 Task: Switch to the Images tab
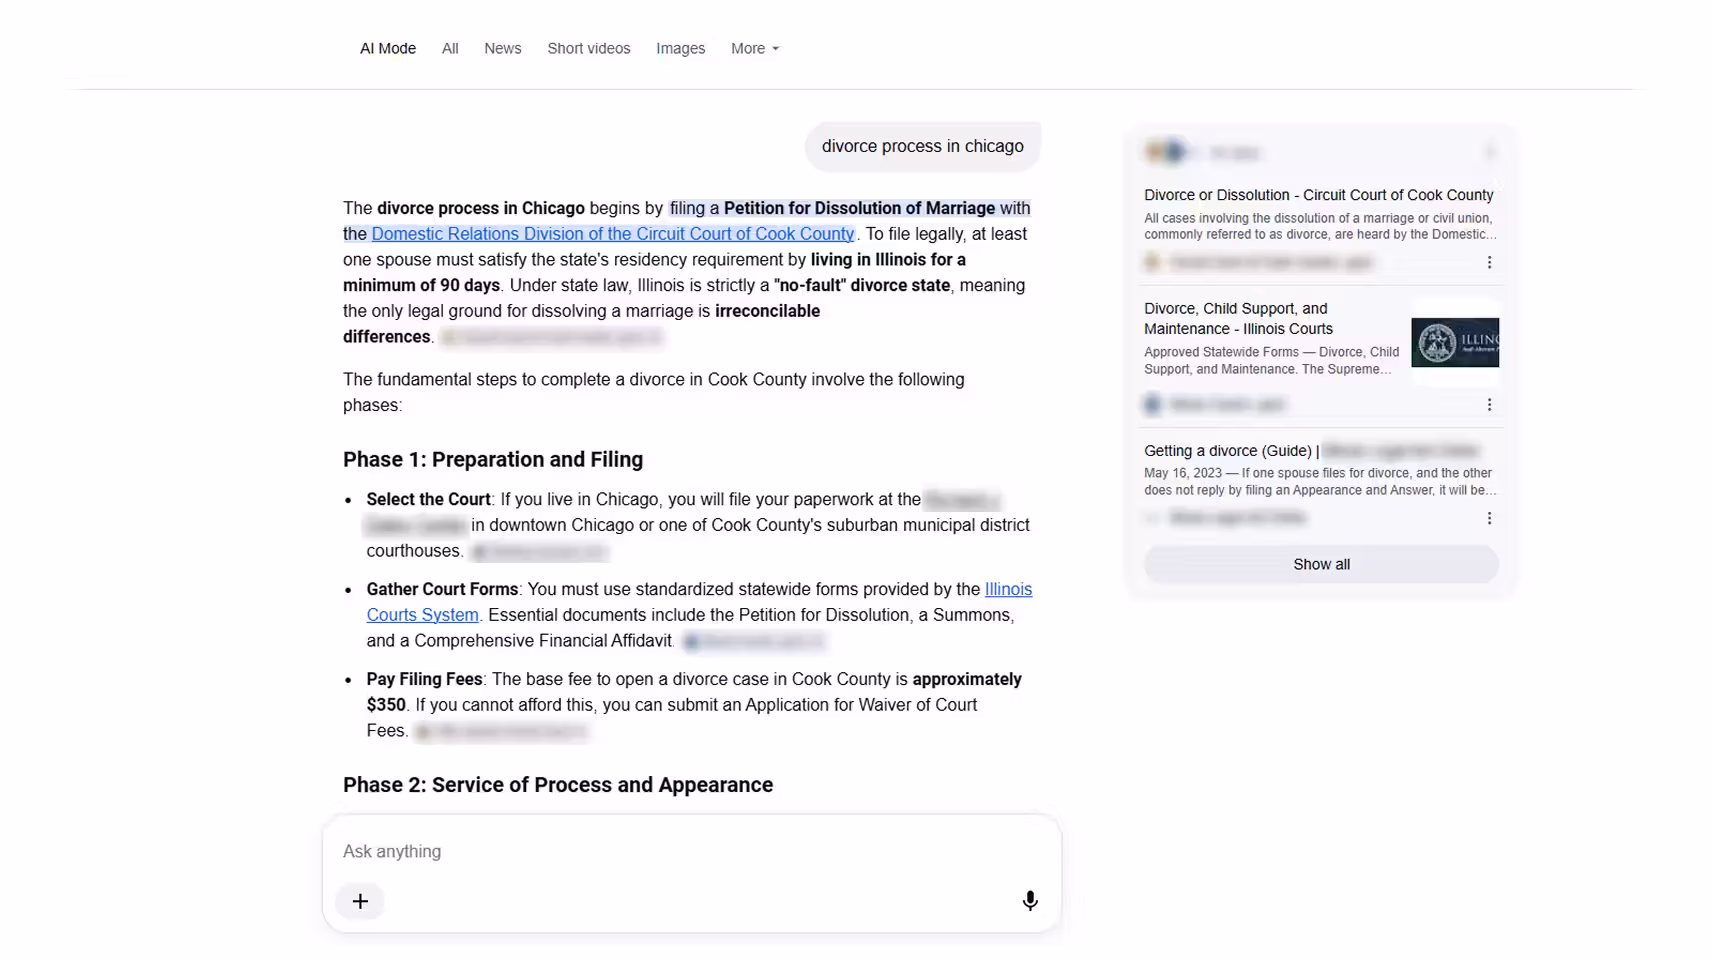pyautogui.click(x=680, y=48)
